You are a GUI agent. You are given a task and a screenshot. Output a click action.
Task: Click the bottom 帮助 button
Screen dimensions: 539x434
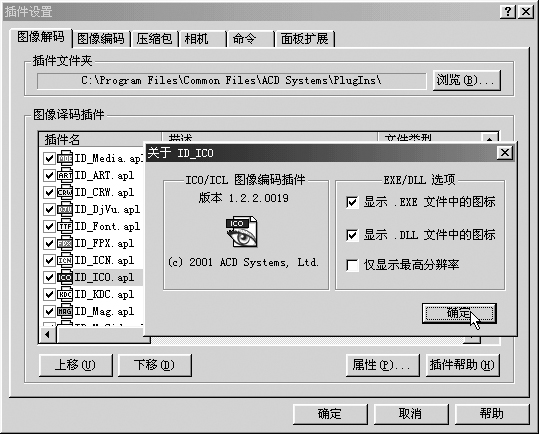tap(492, 414)
